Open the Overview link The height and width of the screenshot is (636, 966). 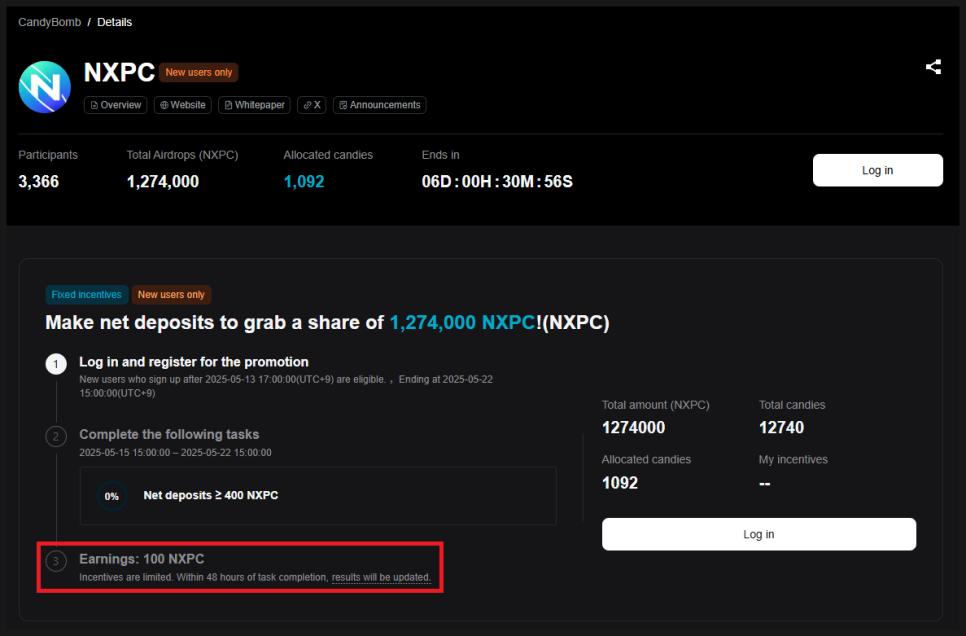tap(115, 105)
